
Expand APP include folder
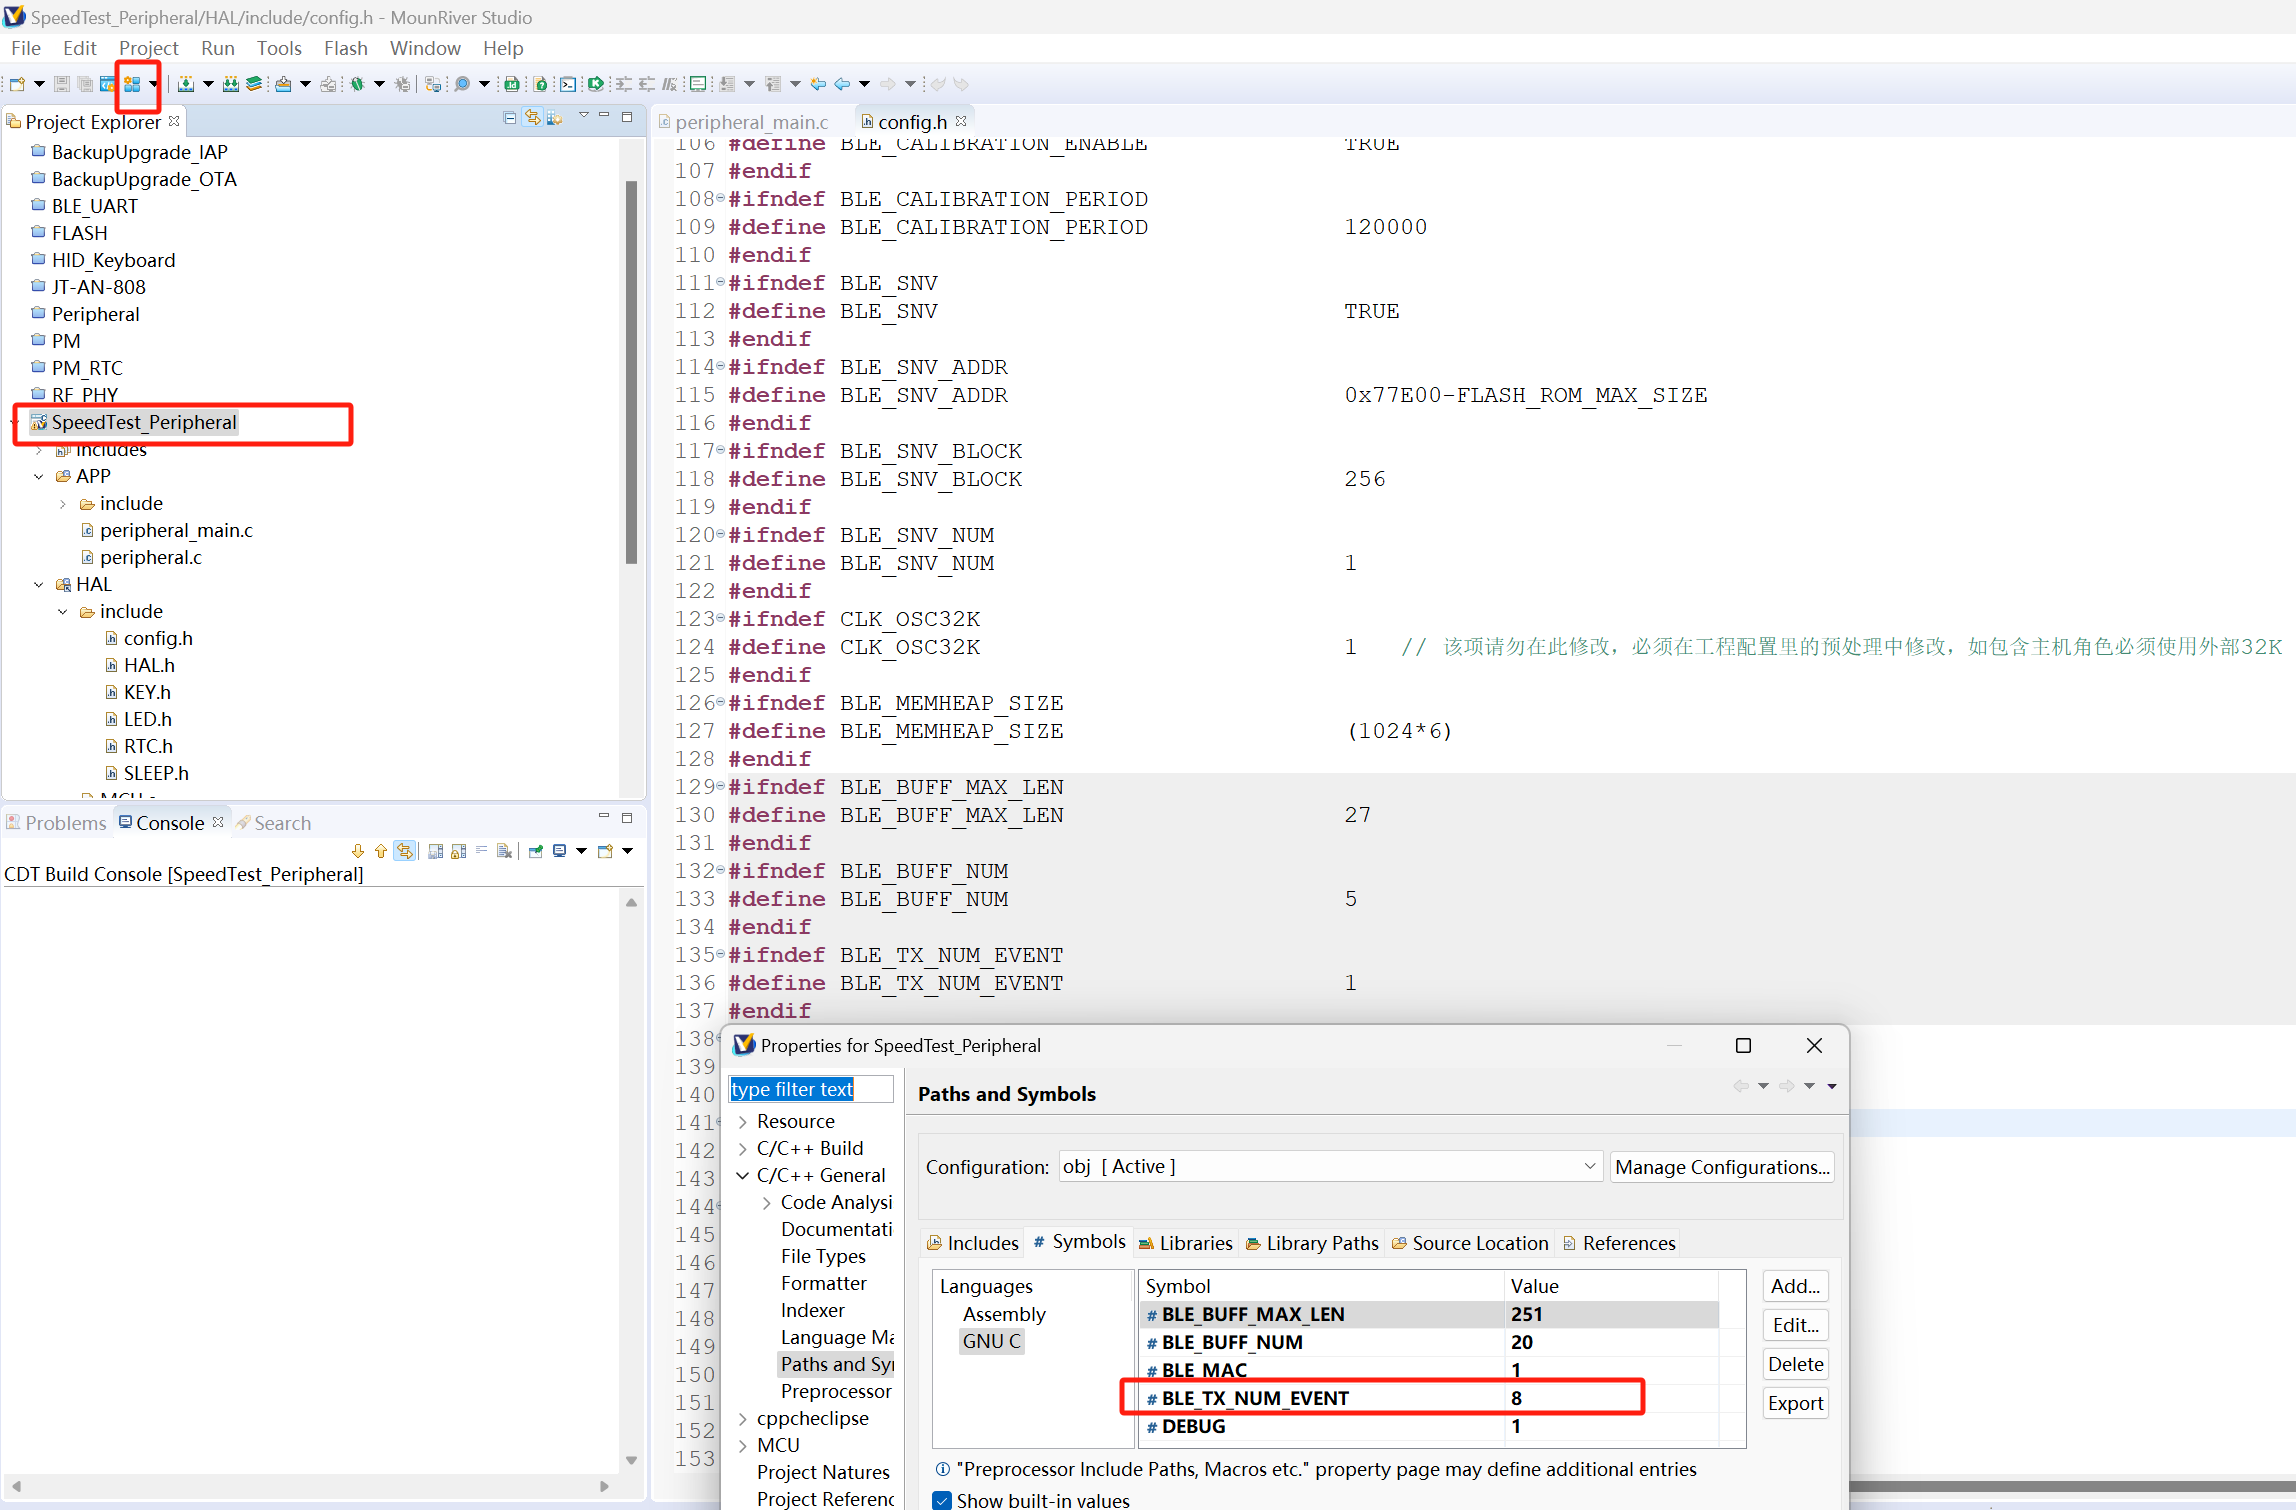tap(63, 504)
